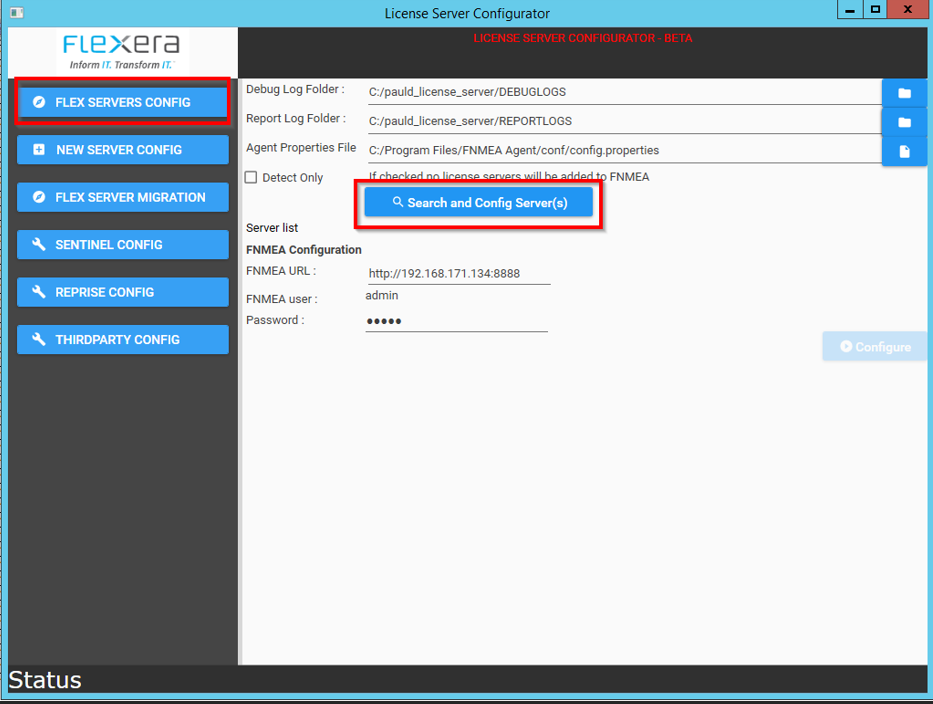Viewport: 933px width, 704px height.
Task: Open the New Server Config section
Action: 123,149
